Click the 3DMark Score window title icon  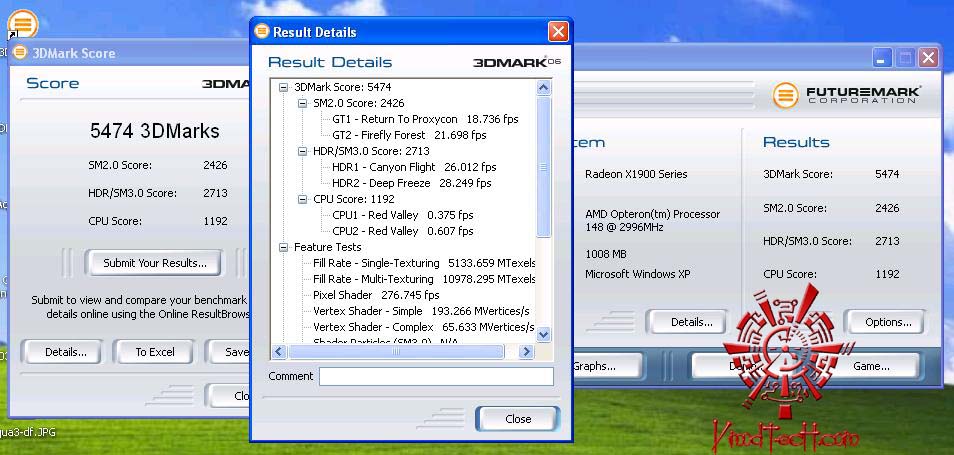pyautogui.click(x=20, y=52)
